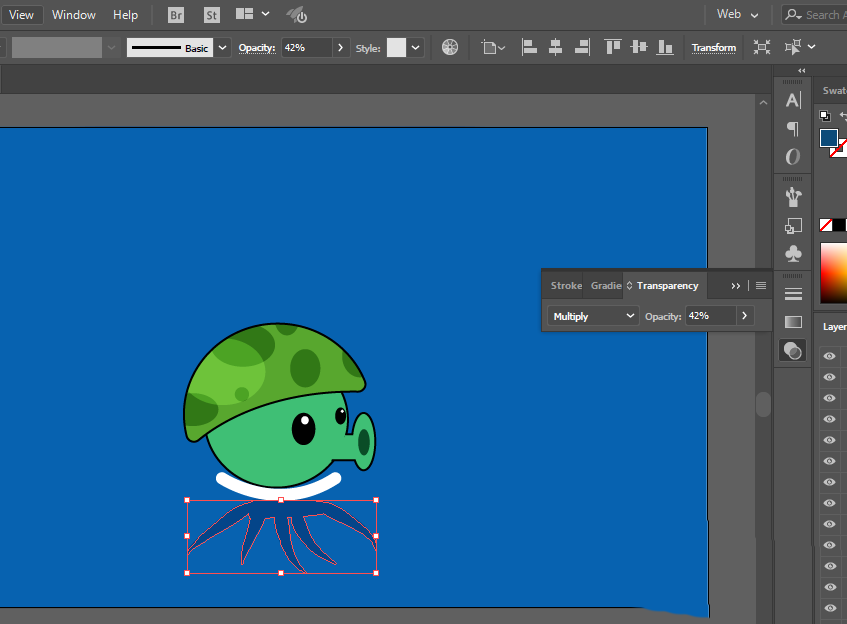
Task: Expand the Web workspace switcher dropdown
Action: 738,15
